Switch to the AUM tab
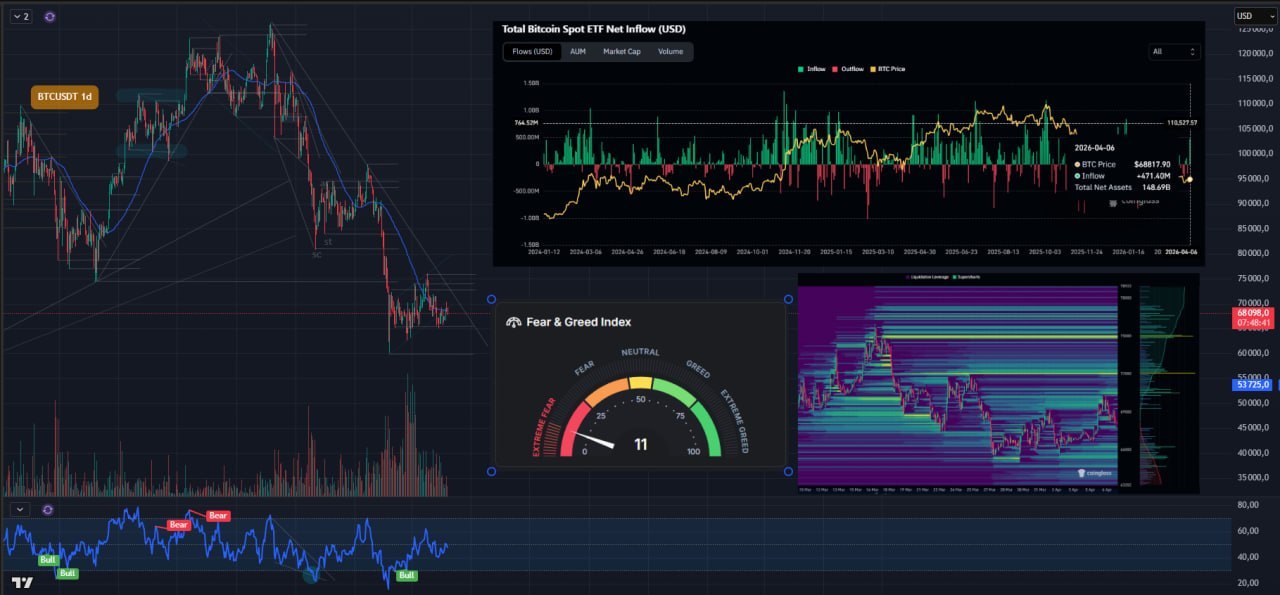Screen dimensions: 1280x595 click(578, 51)
